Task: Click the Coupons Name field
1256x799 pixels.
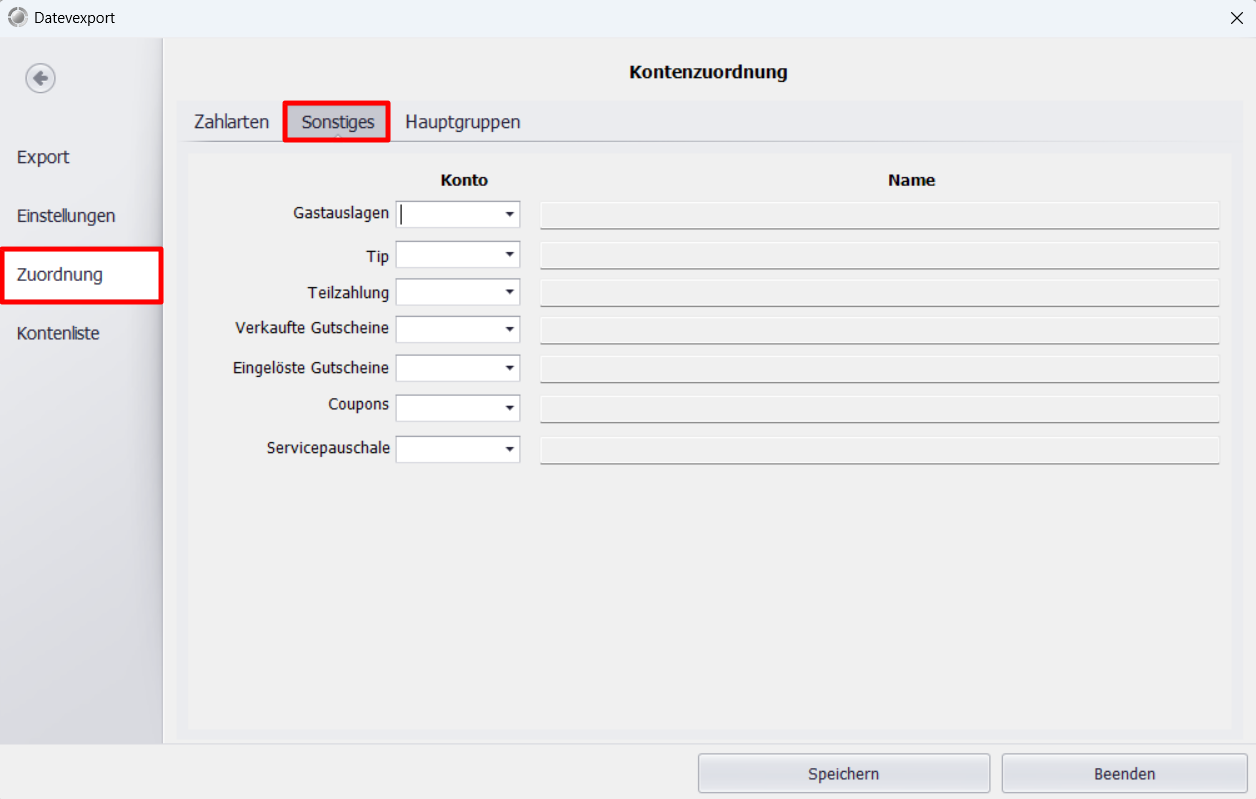Action: (x=880, y=408)
